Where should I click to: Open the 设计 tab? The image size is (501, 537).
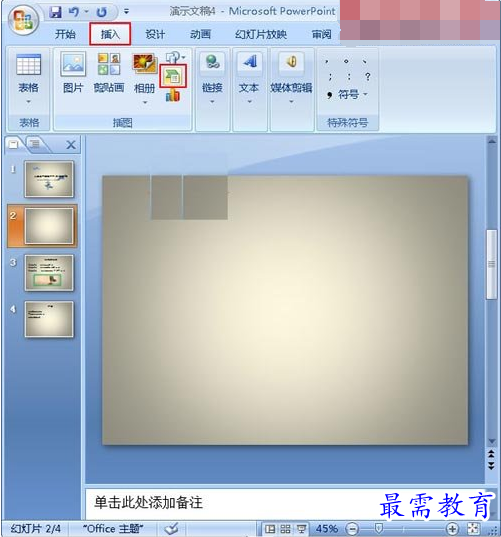[155, 34]
